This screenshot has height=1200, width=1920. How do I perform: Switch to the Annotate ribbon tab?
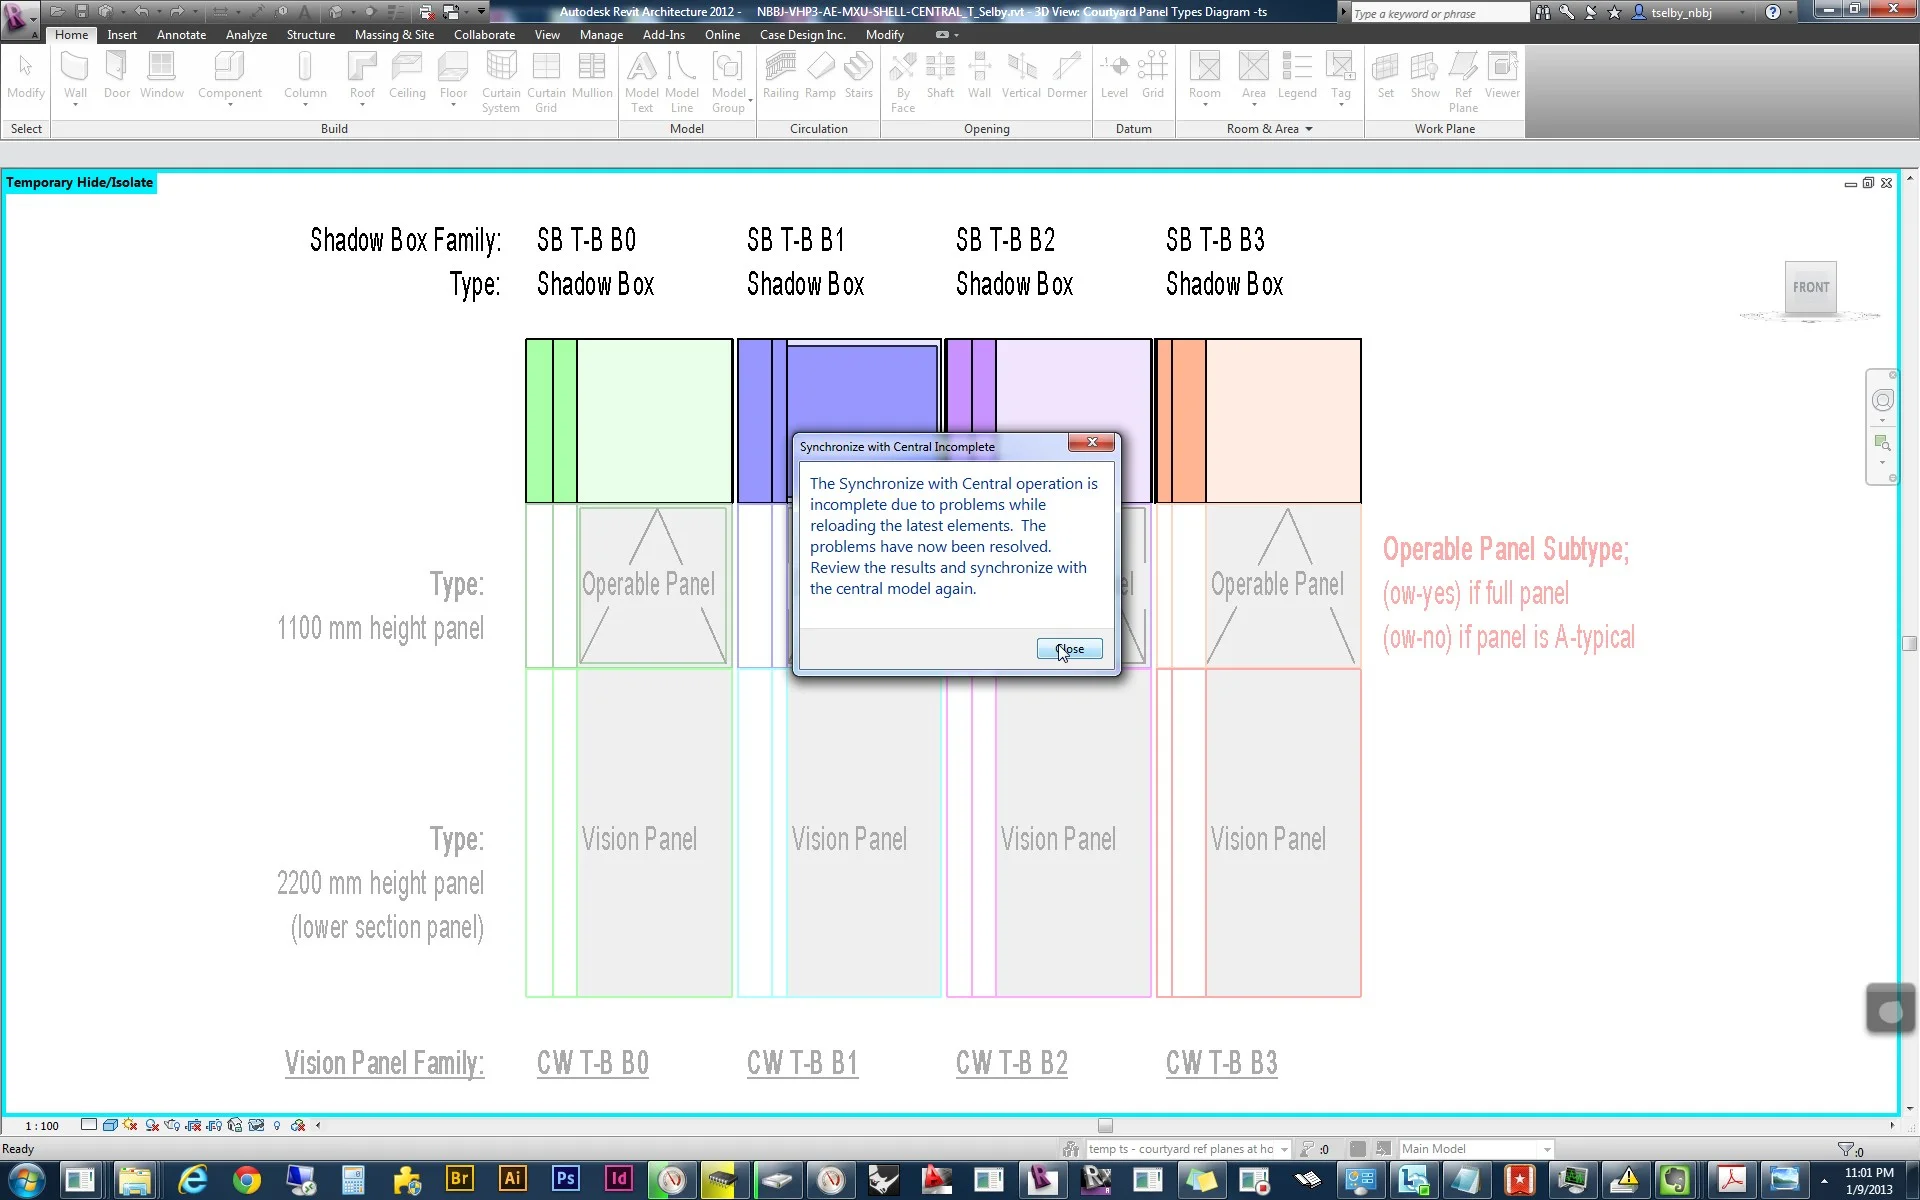pos(181,35)
